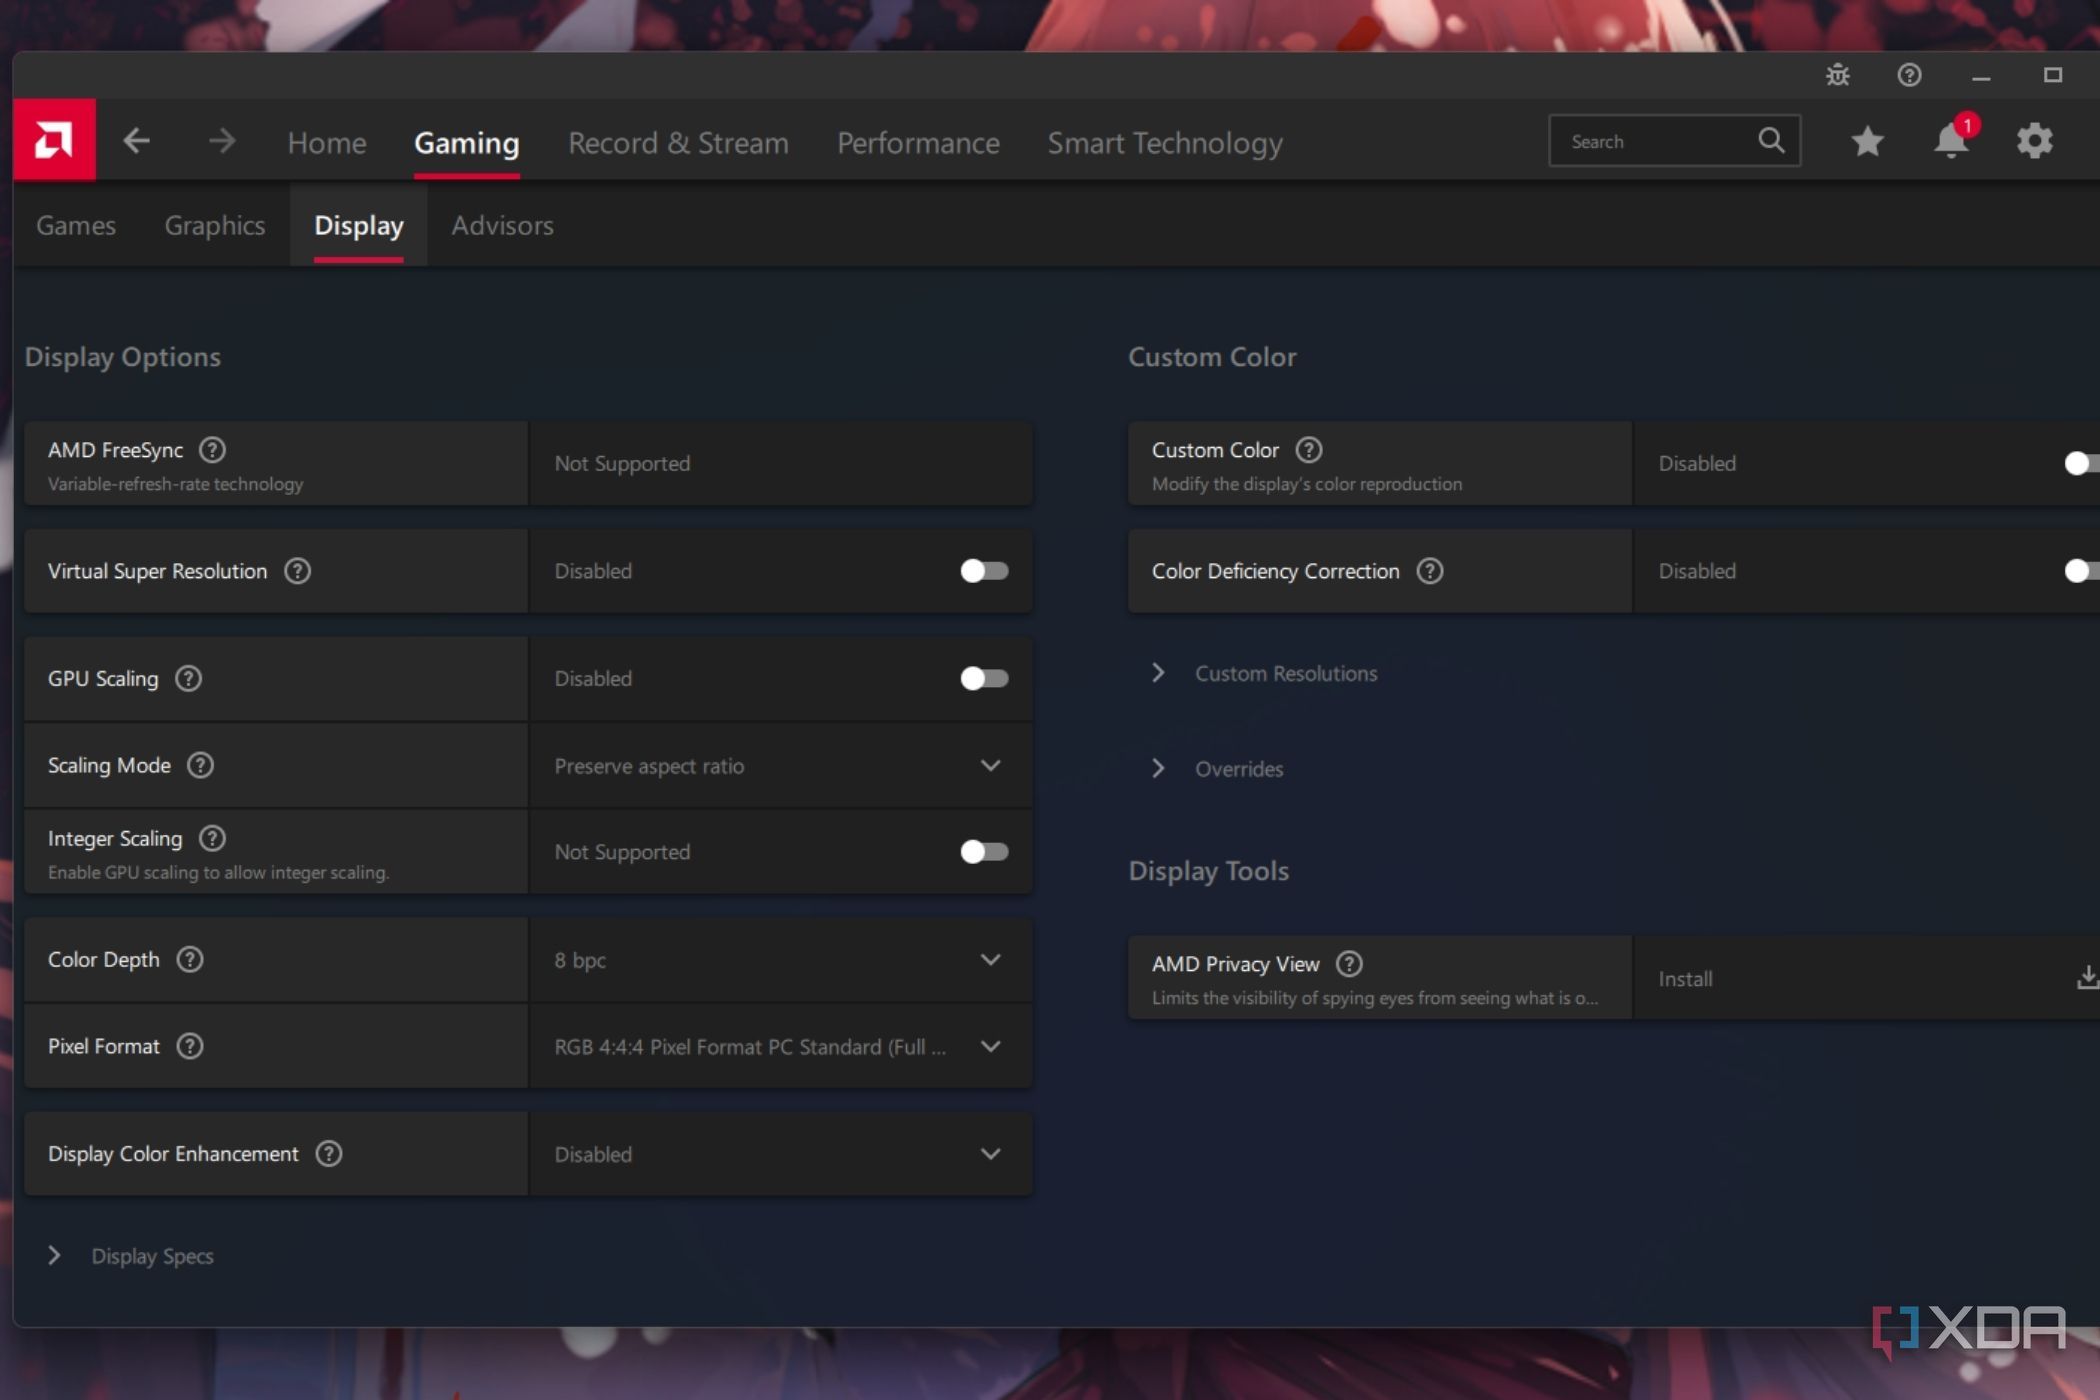Open the settings gear icon
Viewport: 2100px width, 1400px height.
click(x=2034, y=141)
